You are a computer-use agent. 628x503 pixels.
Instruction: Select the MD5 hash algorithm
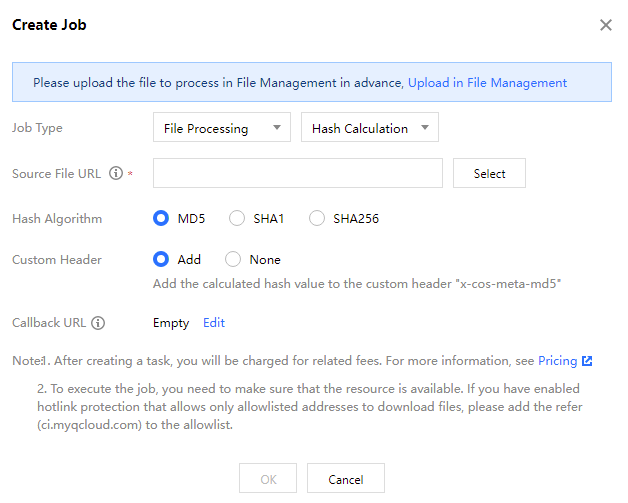(161, 218)
